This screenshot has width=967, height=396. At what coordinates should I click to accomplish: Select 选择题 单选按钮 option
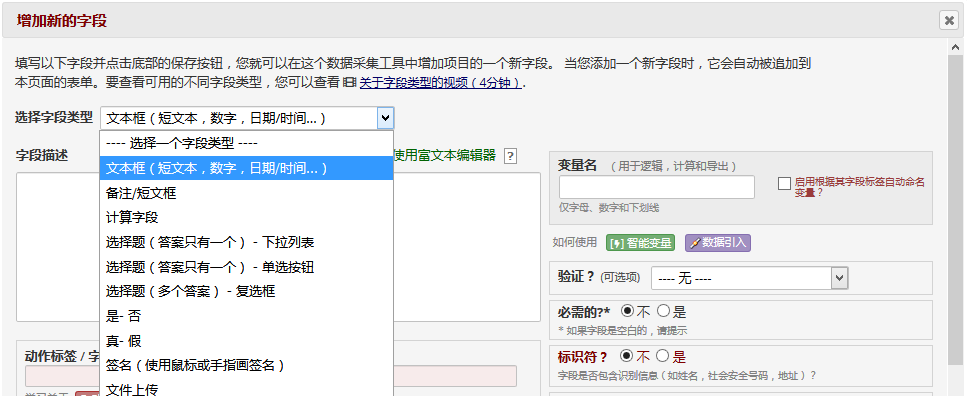click(246, 266)
